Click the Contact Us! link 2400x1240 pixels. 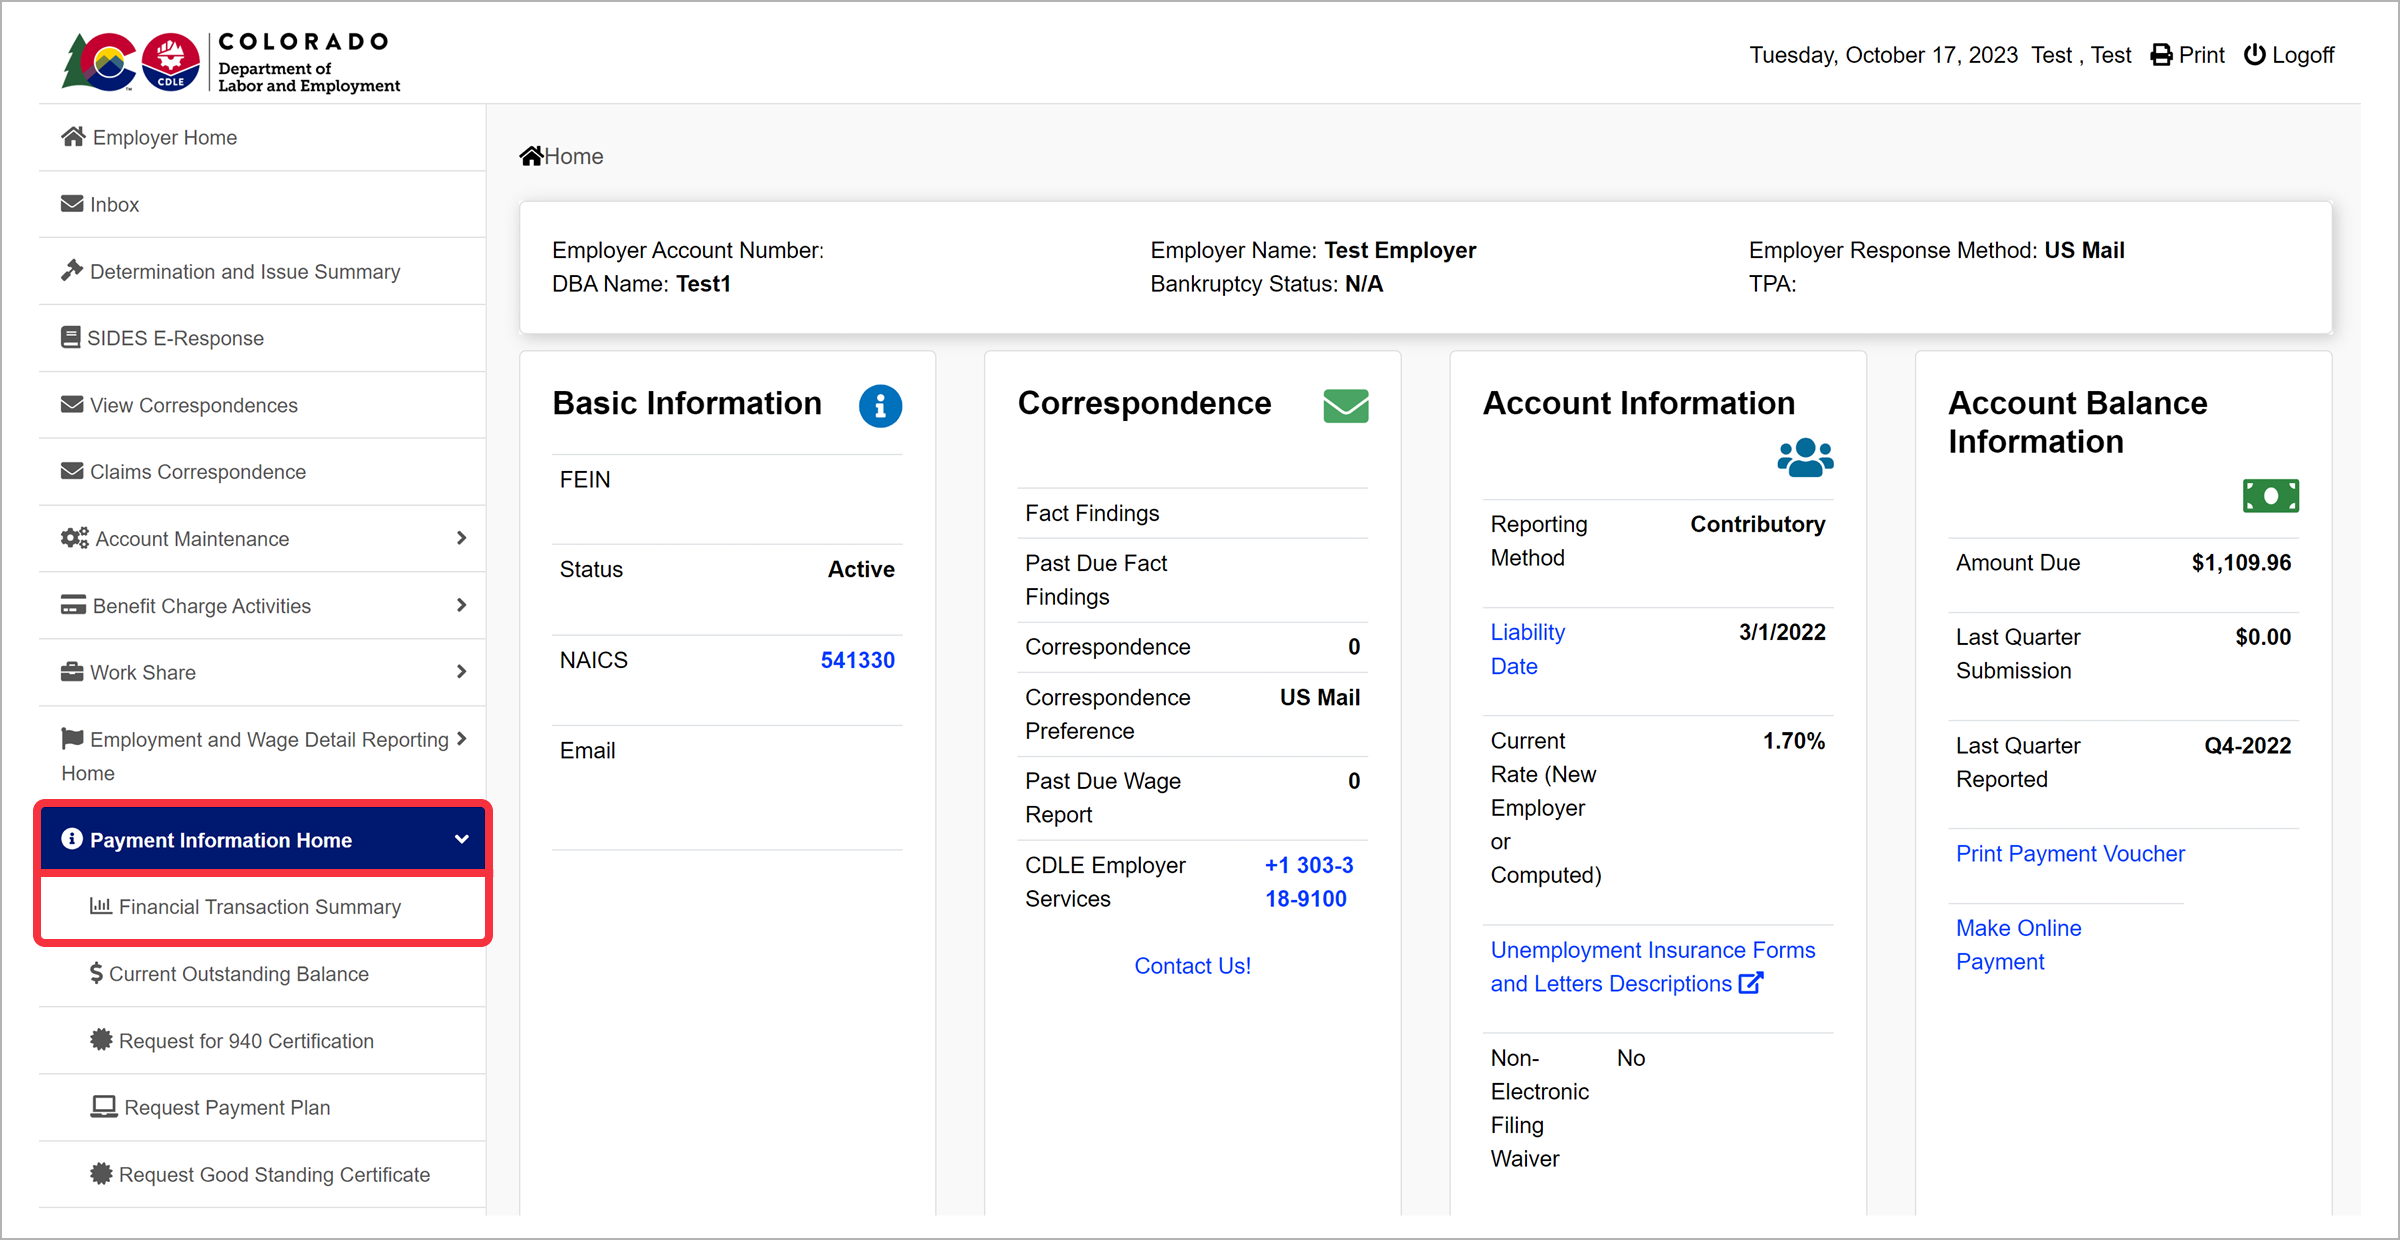[1192, 966]
